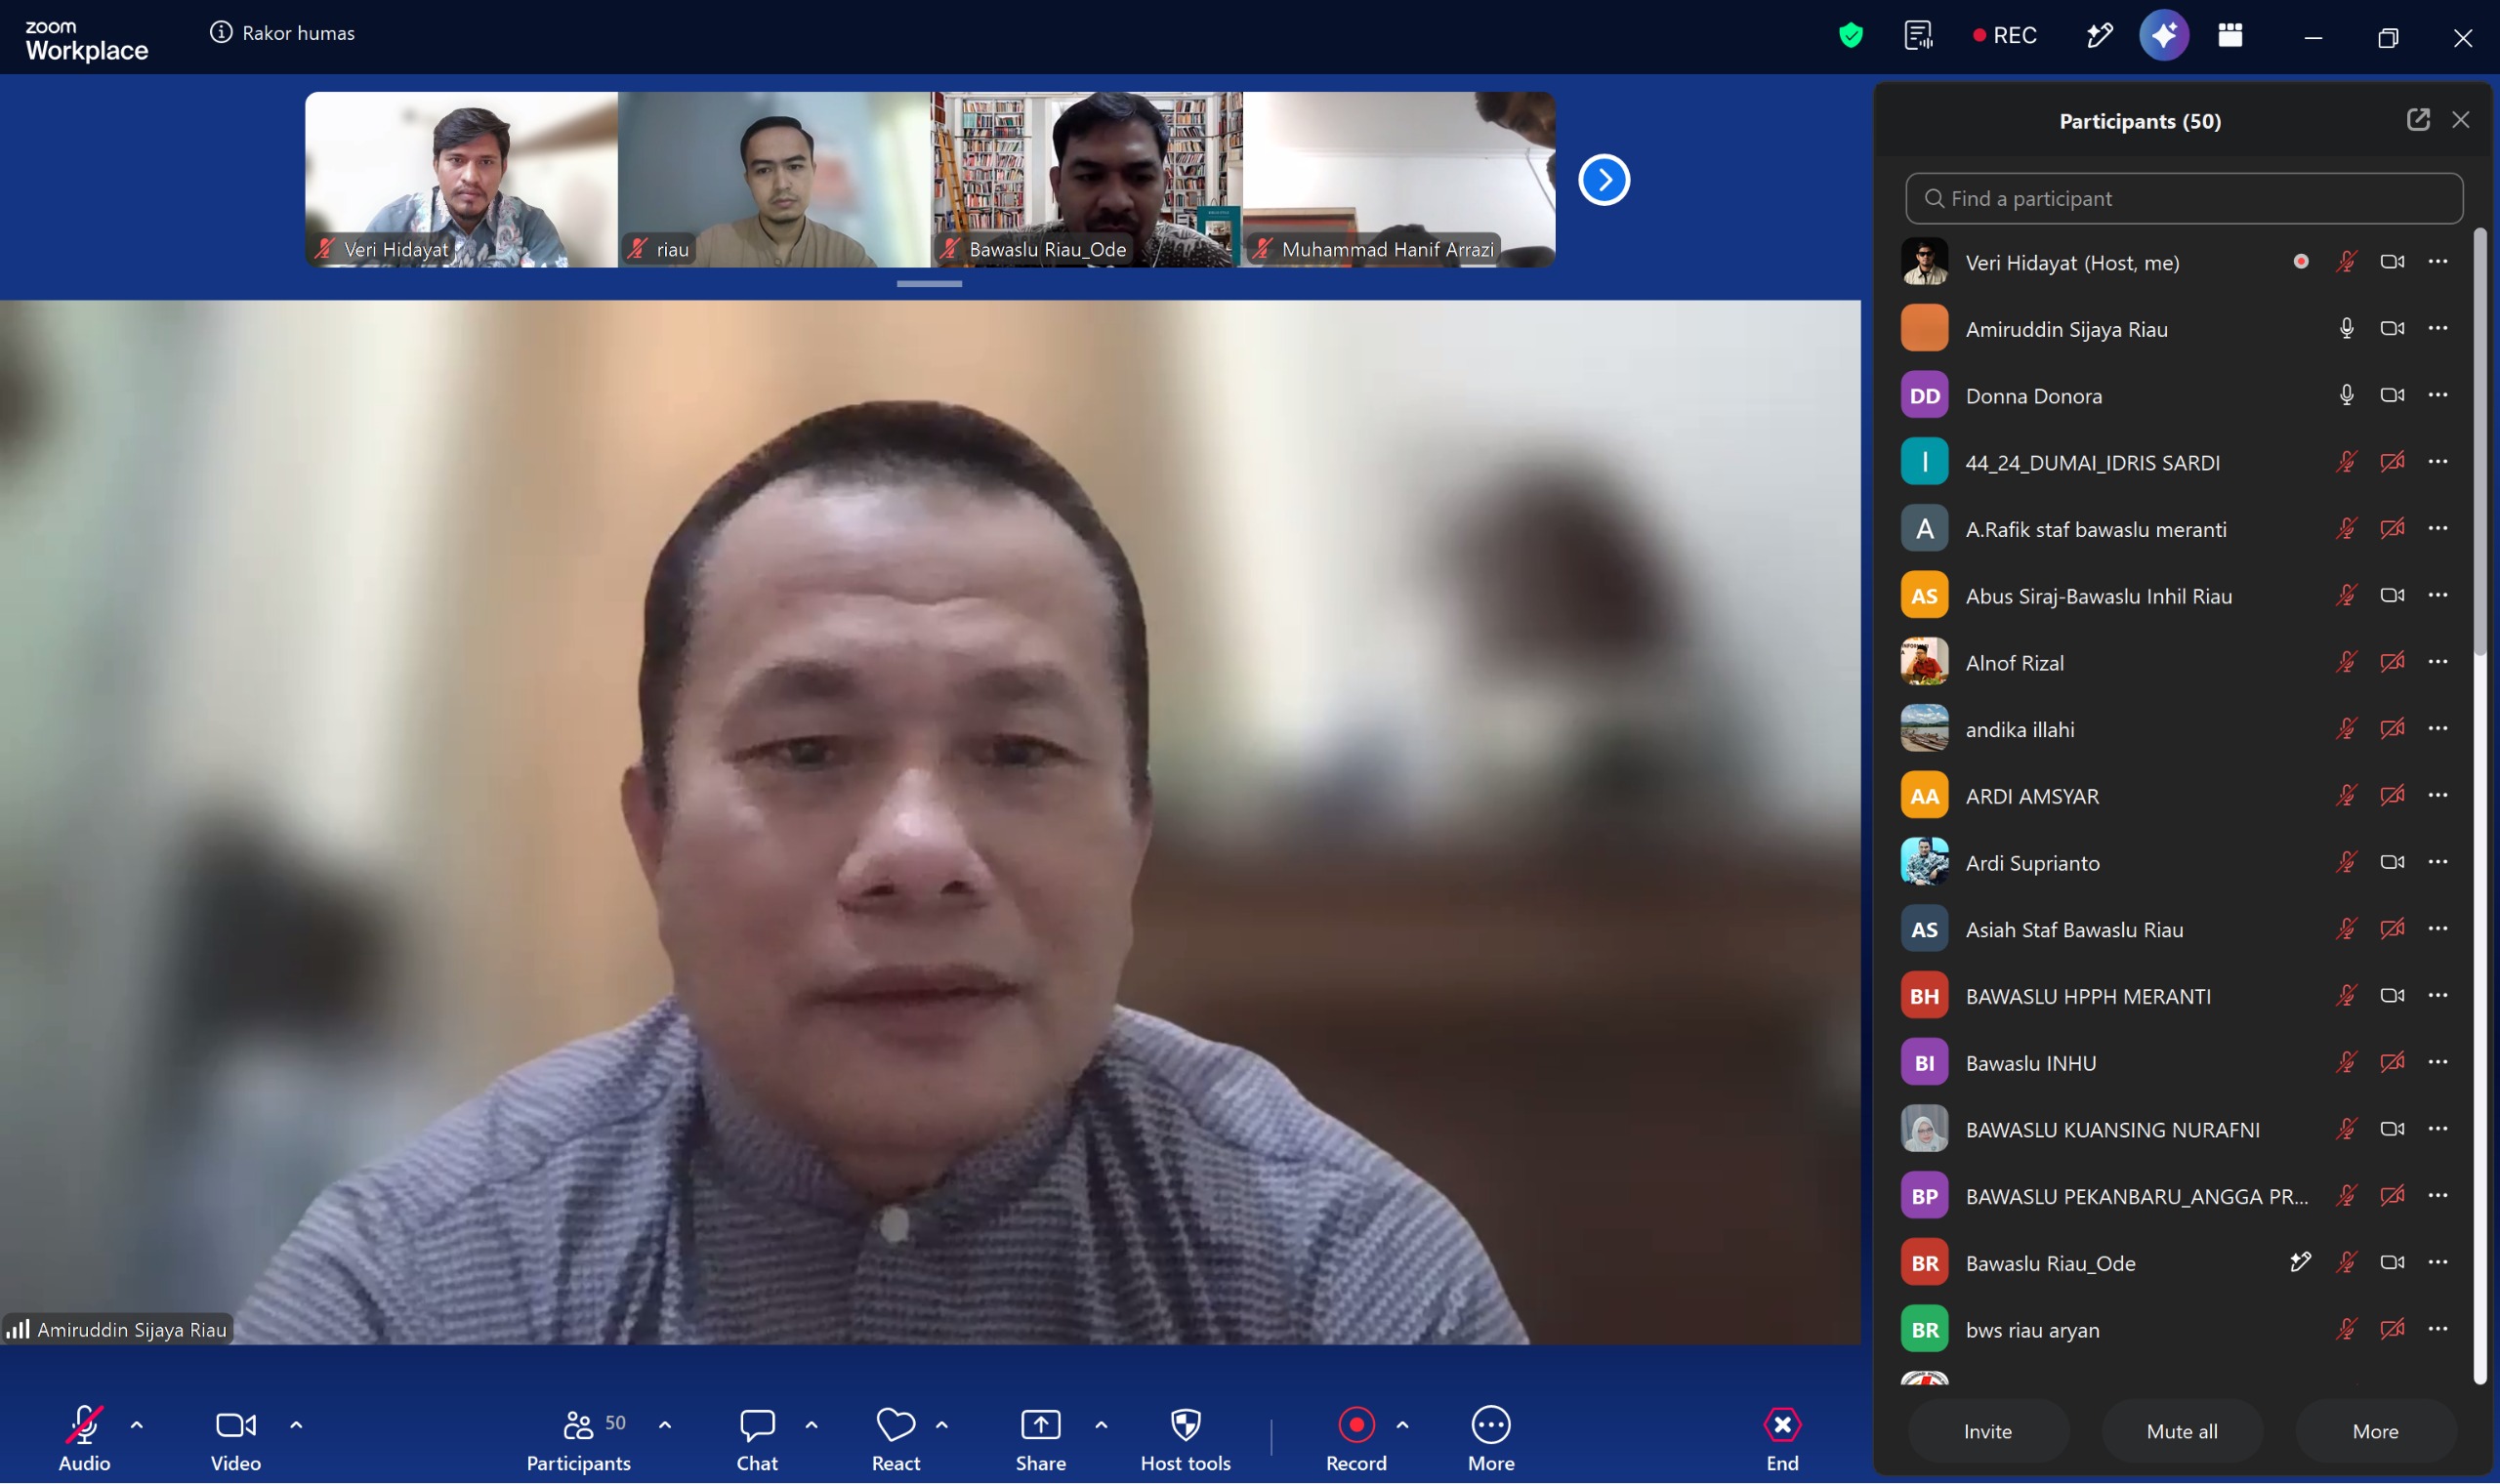Toggle Veri Hidayat's video in participant list
Screen dimensions: 2500x1484
tap(2392, 262)
